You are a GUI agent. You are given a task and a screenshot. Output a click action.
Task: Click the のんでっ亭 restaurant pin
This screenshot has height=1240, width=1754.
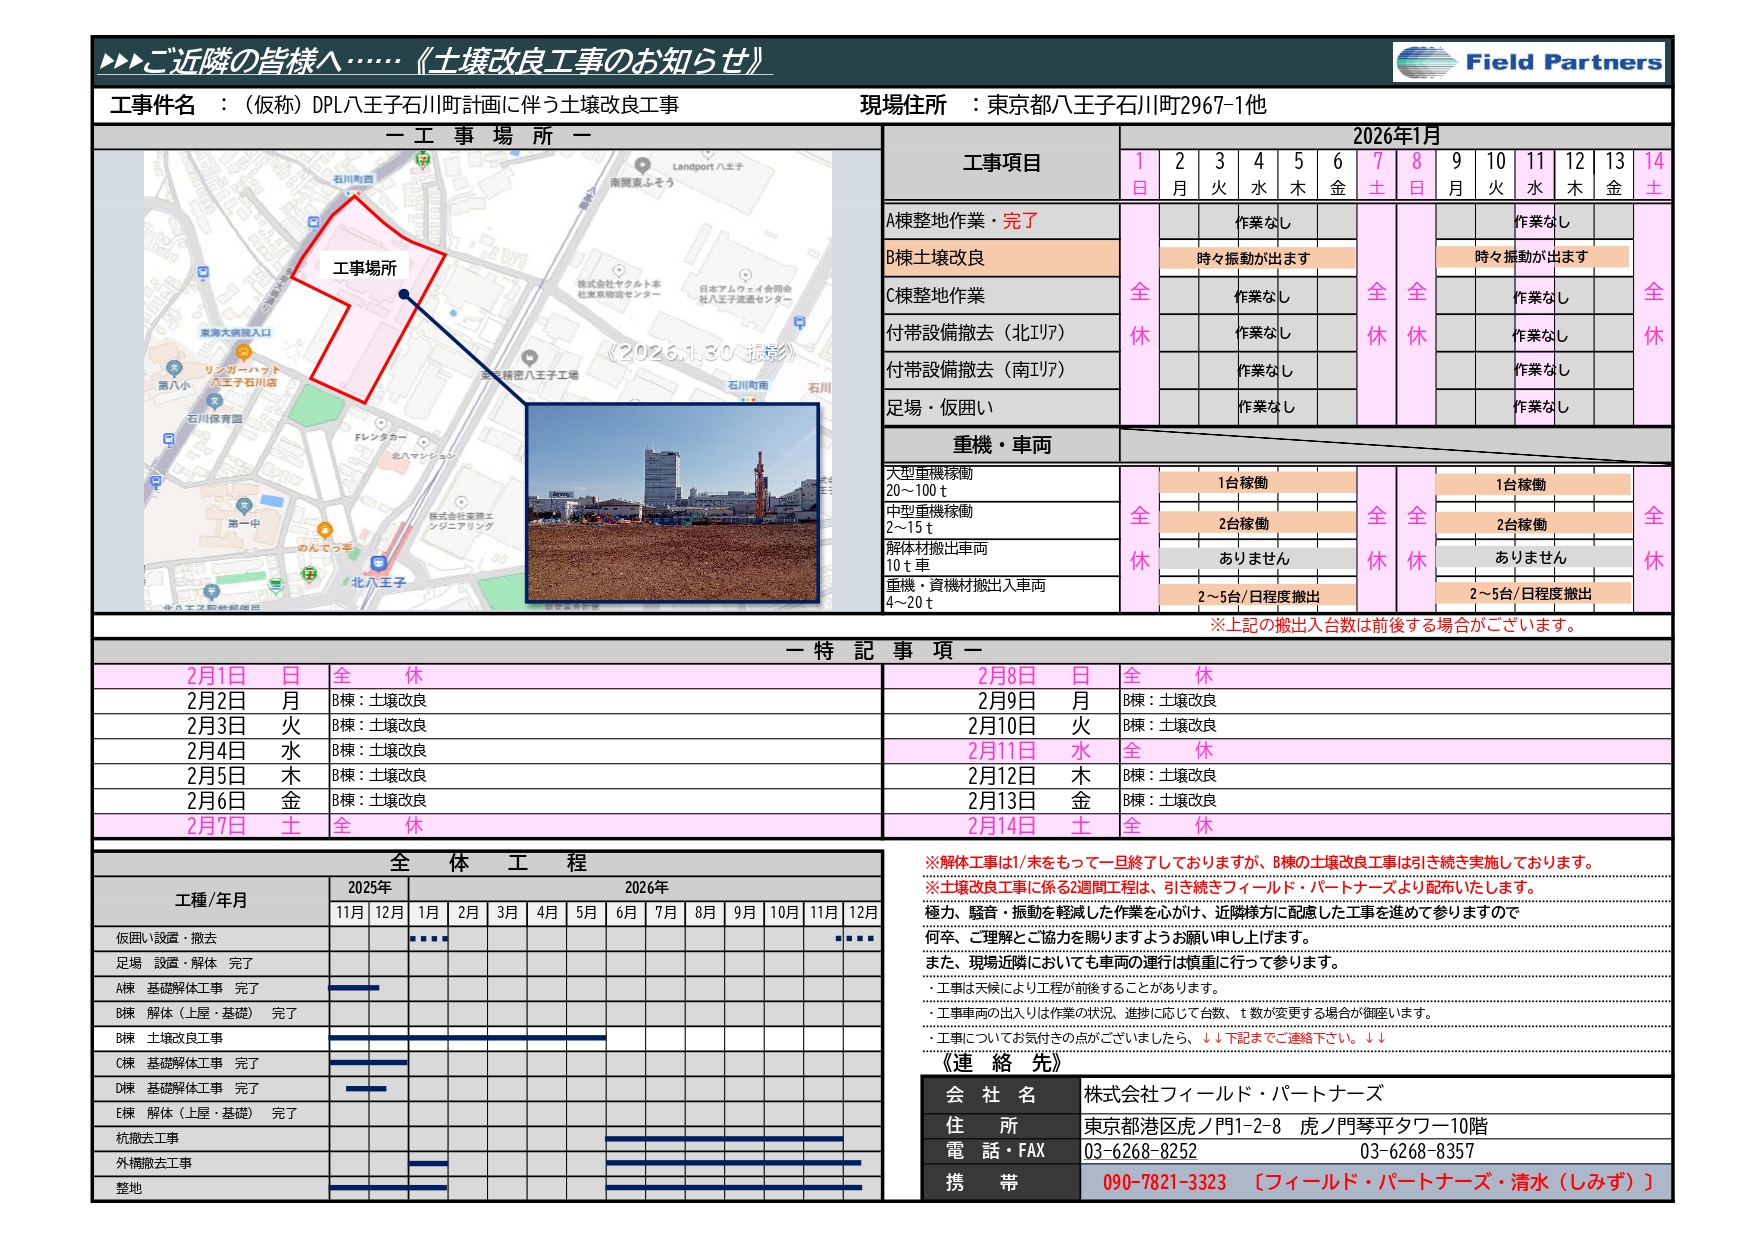tap(324, 530)
